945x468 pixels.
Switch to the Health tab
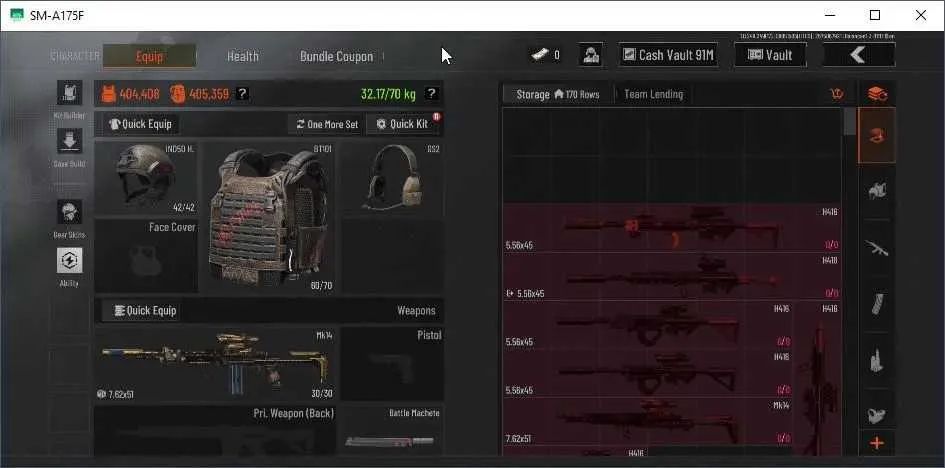243,57
